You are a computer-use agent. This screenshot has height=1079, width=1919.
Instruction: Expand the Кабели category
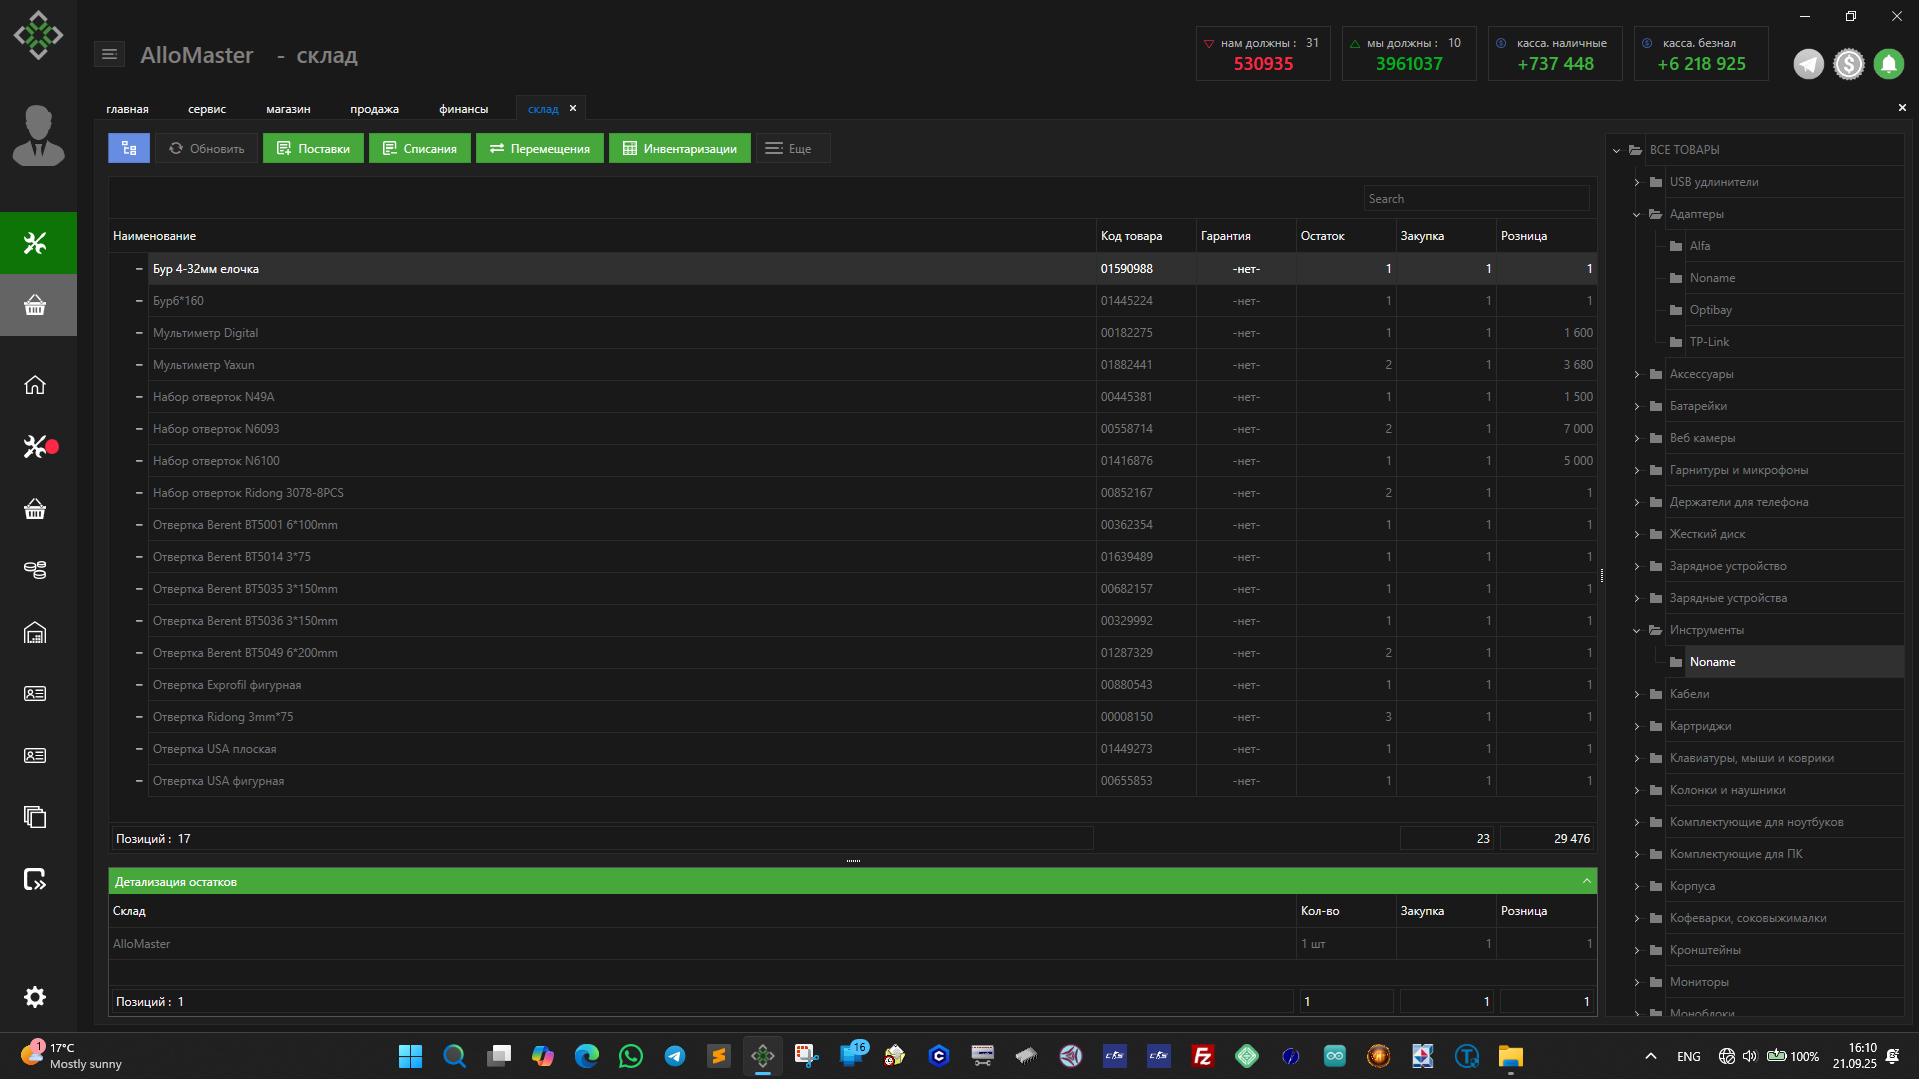[1637, 694]
